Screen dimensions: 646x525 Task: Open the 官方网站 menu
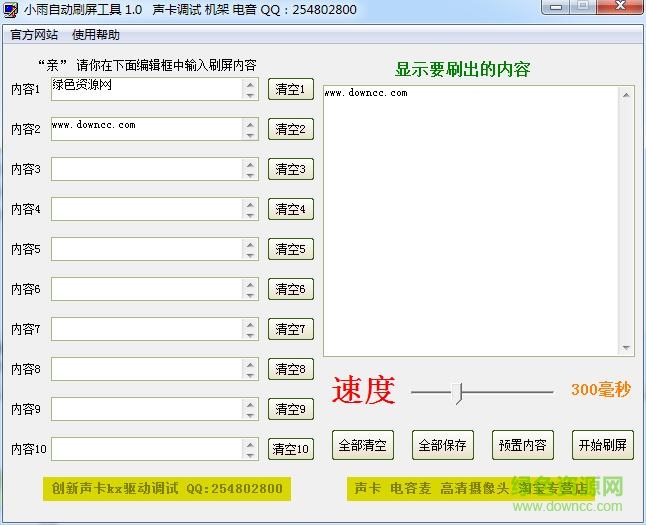pos(34,35)
